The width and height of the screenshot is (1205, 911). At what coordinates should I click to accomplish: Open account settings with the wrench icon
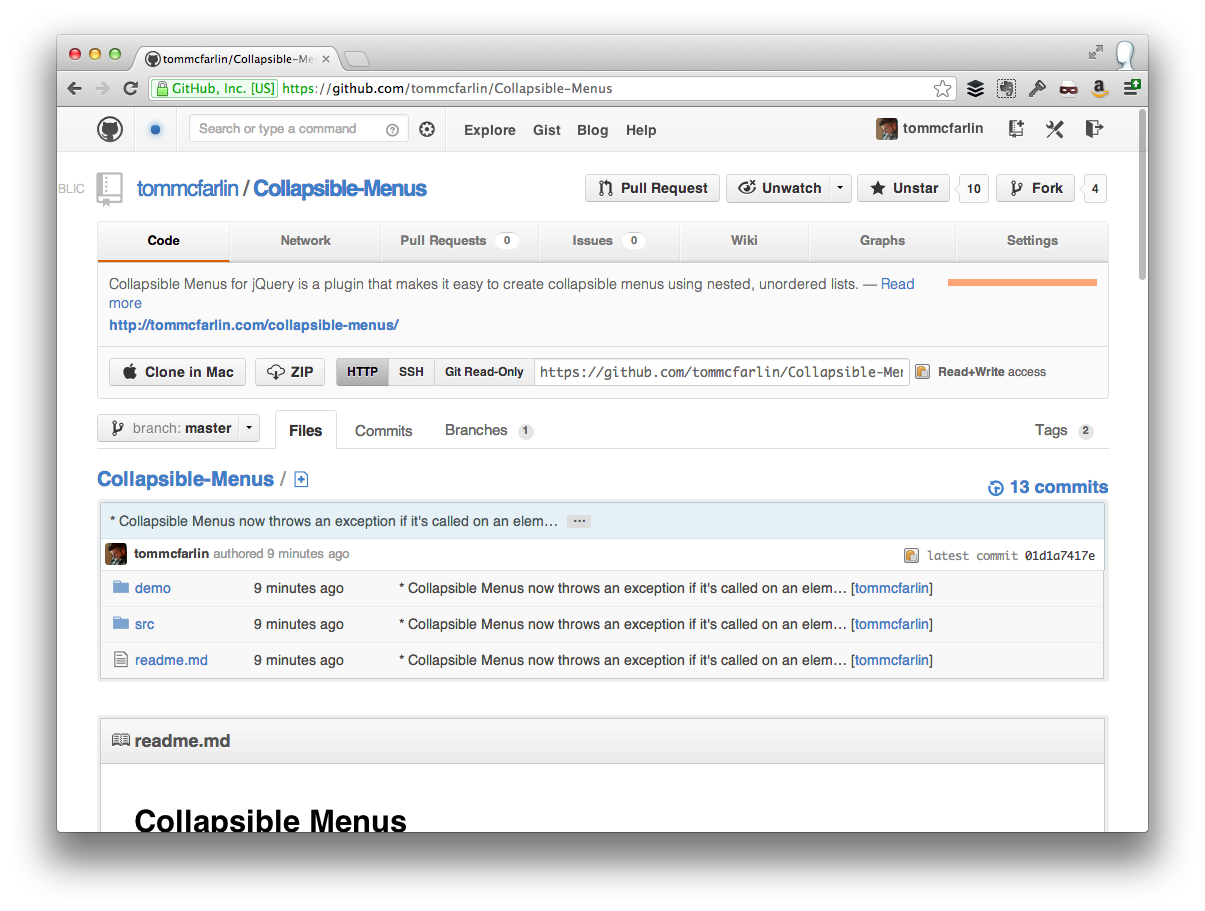coord(1054,129)
